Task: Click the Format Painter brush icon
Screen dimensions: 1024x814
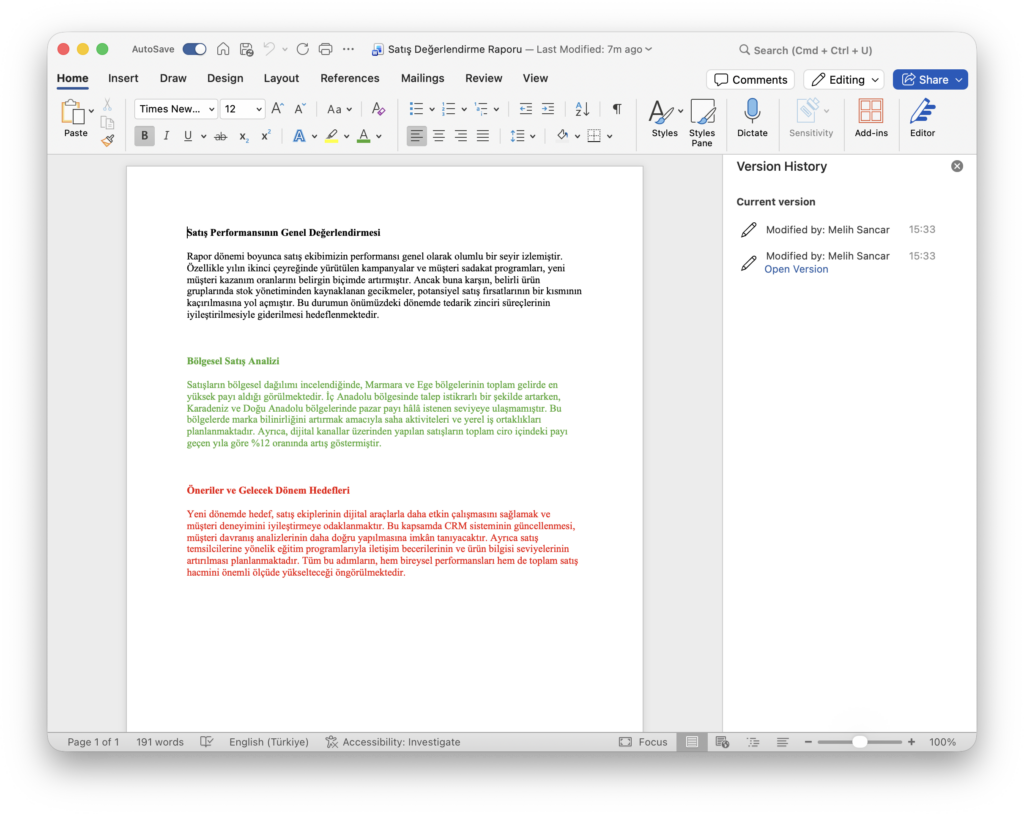Action: pyautogui.click(x=108, y=140)
